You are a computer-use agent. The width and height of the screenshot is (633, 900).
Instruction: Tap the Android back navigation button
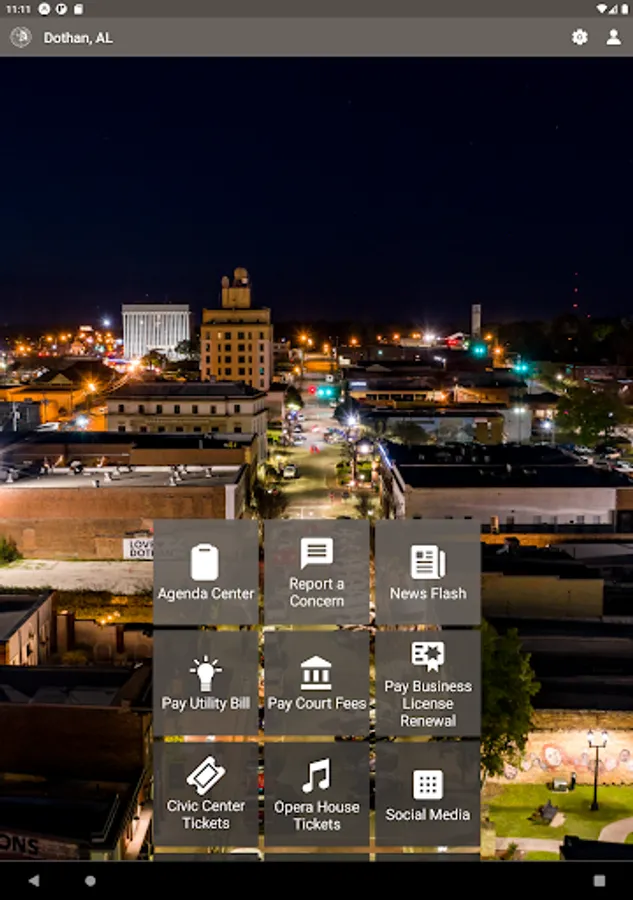tap(34, 880)
